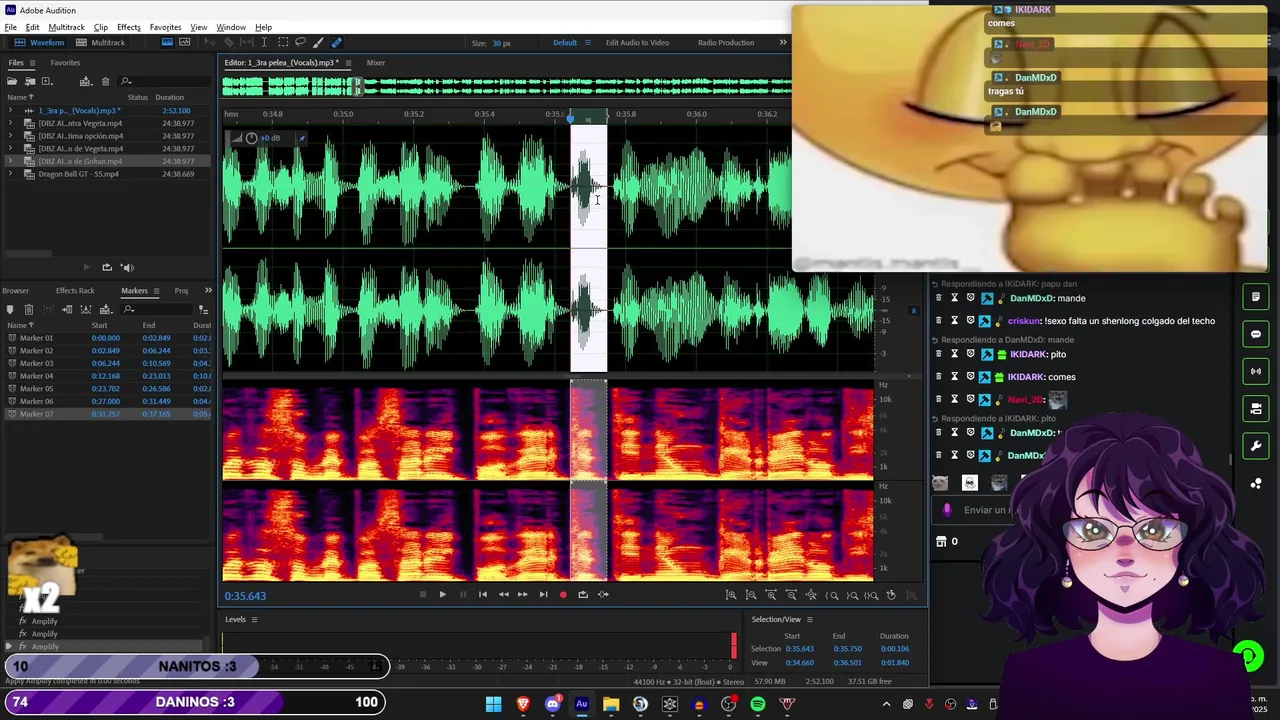Zoom in amplitude icon
Image resolution: width=1280 pixels, height=720 pixels.
pos(731,595)
